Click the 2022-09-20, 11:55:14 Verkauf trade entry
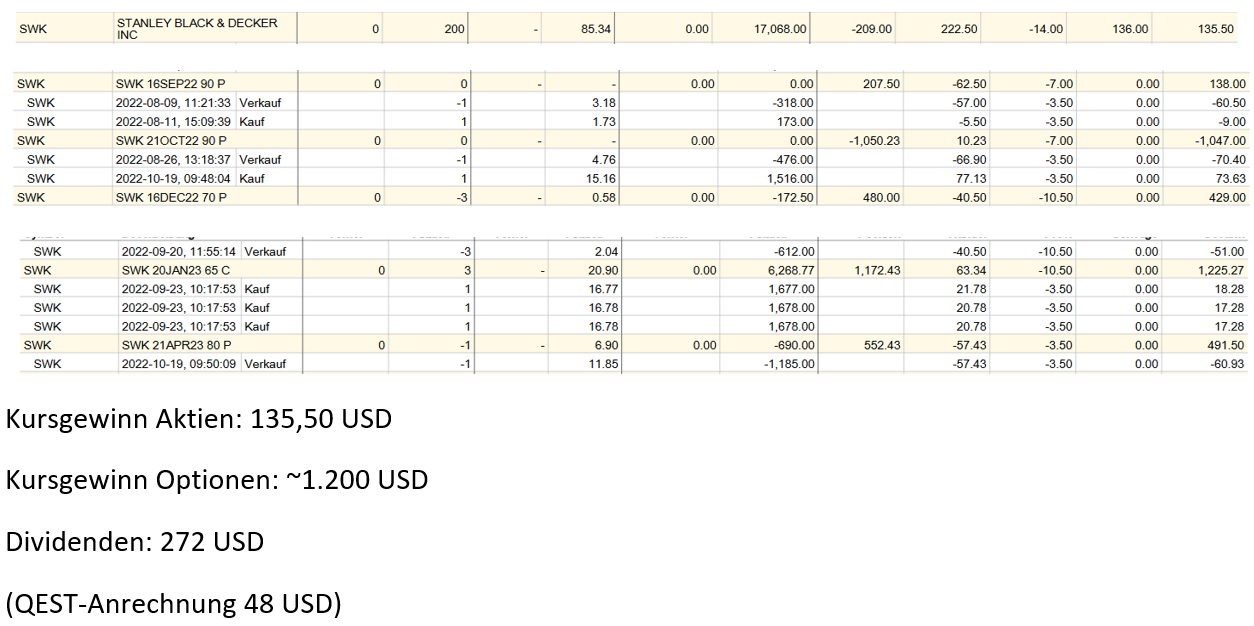 click(202, 252)
